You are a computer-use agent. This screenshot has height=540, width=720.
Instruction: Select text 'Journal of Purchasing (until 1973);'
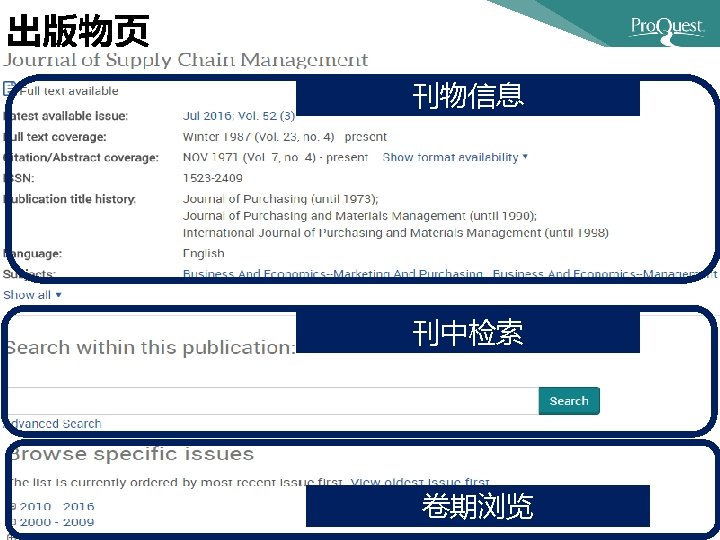point(281,199)
